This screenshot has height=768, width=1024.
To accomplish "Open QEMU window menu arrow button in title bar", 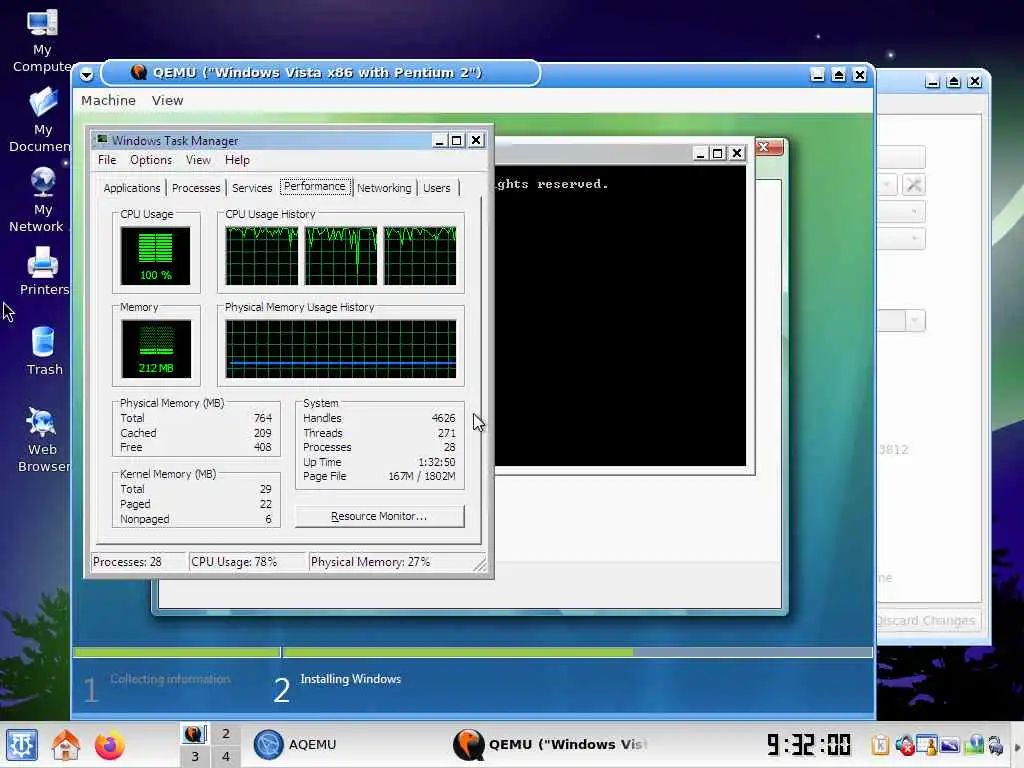I will [86, 74].
